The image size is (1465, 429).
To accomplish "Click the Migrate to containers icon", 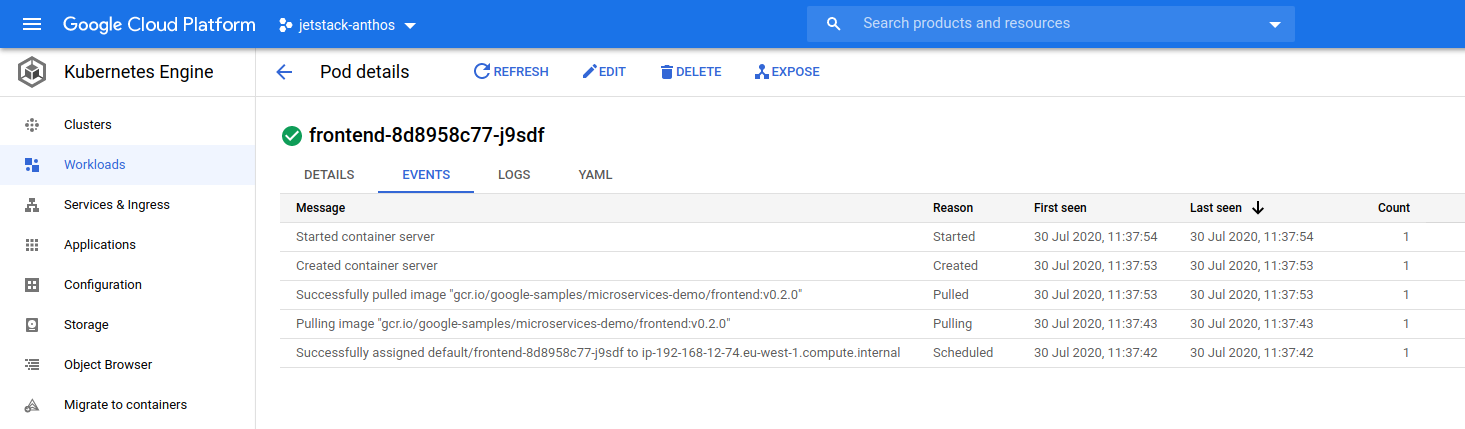I will [x=32, y=405].
